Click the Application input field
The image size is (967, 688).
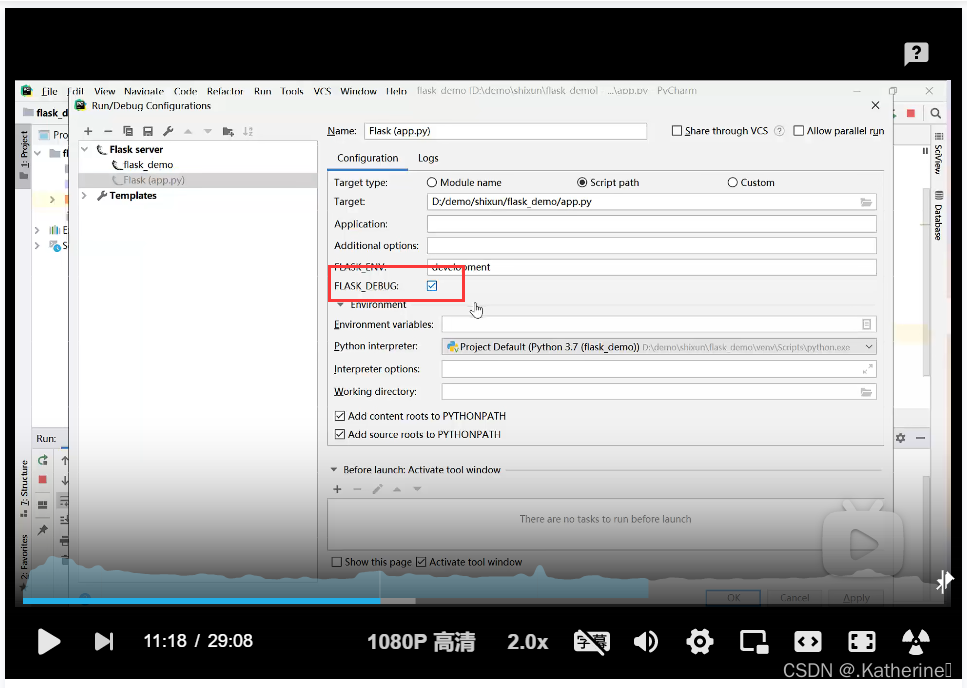tap(651, 224)
